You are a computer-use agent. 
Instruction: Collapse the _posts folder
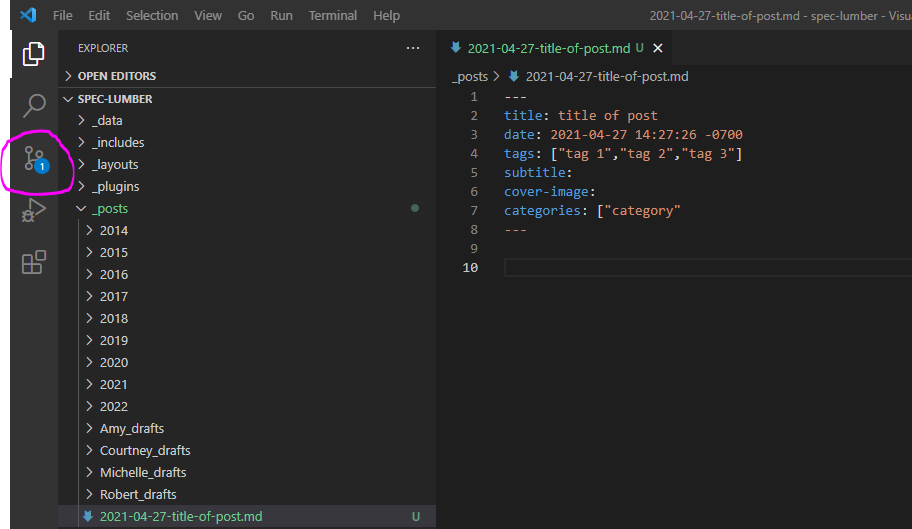pos(109,208)
